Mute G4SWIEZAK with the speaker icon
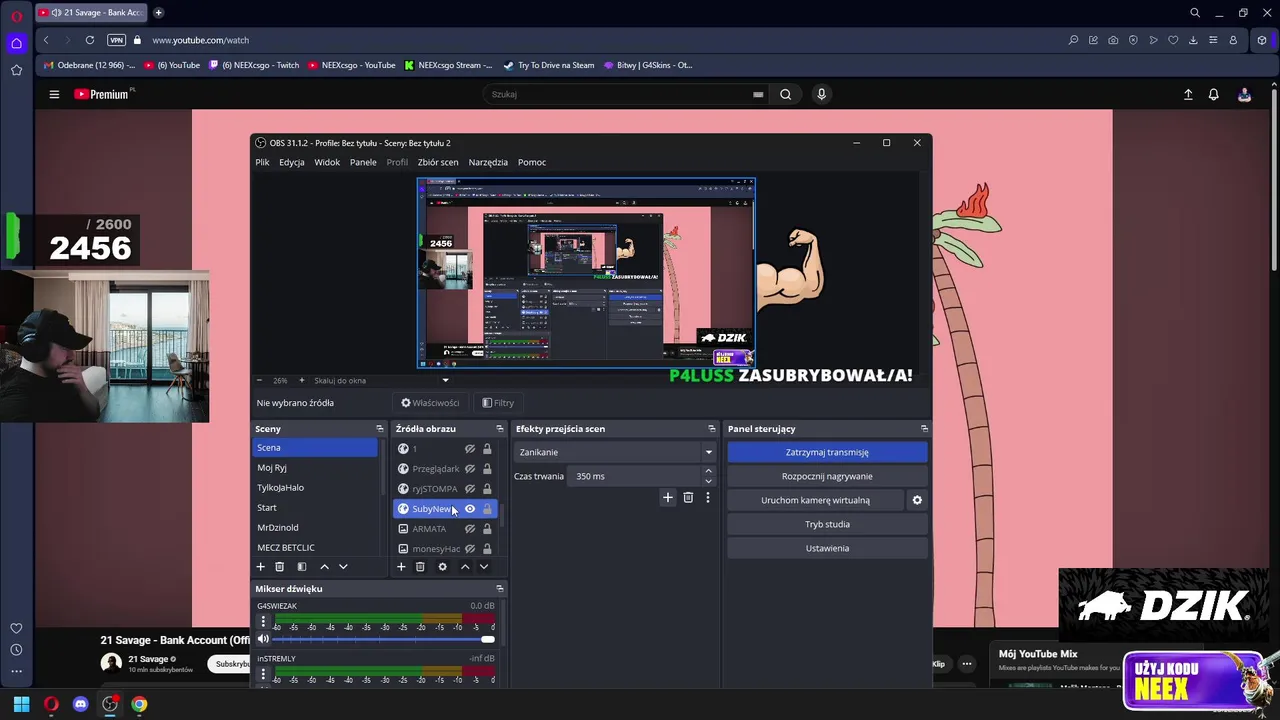Viewport: 1280px width, 720px height. [x=263, y=639]
